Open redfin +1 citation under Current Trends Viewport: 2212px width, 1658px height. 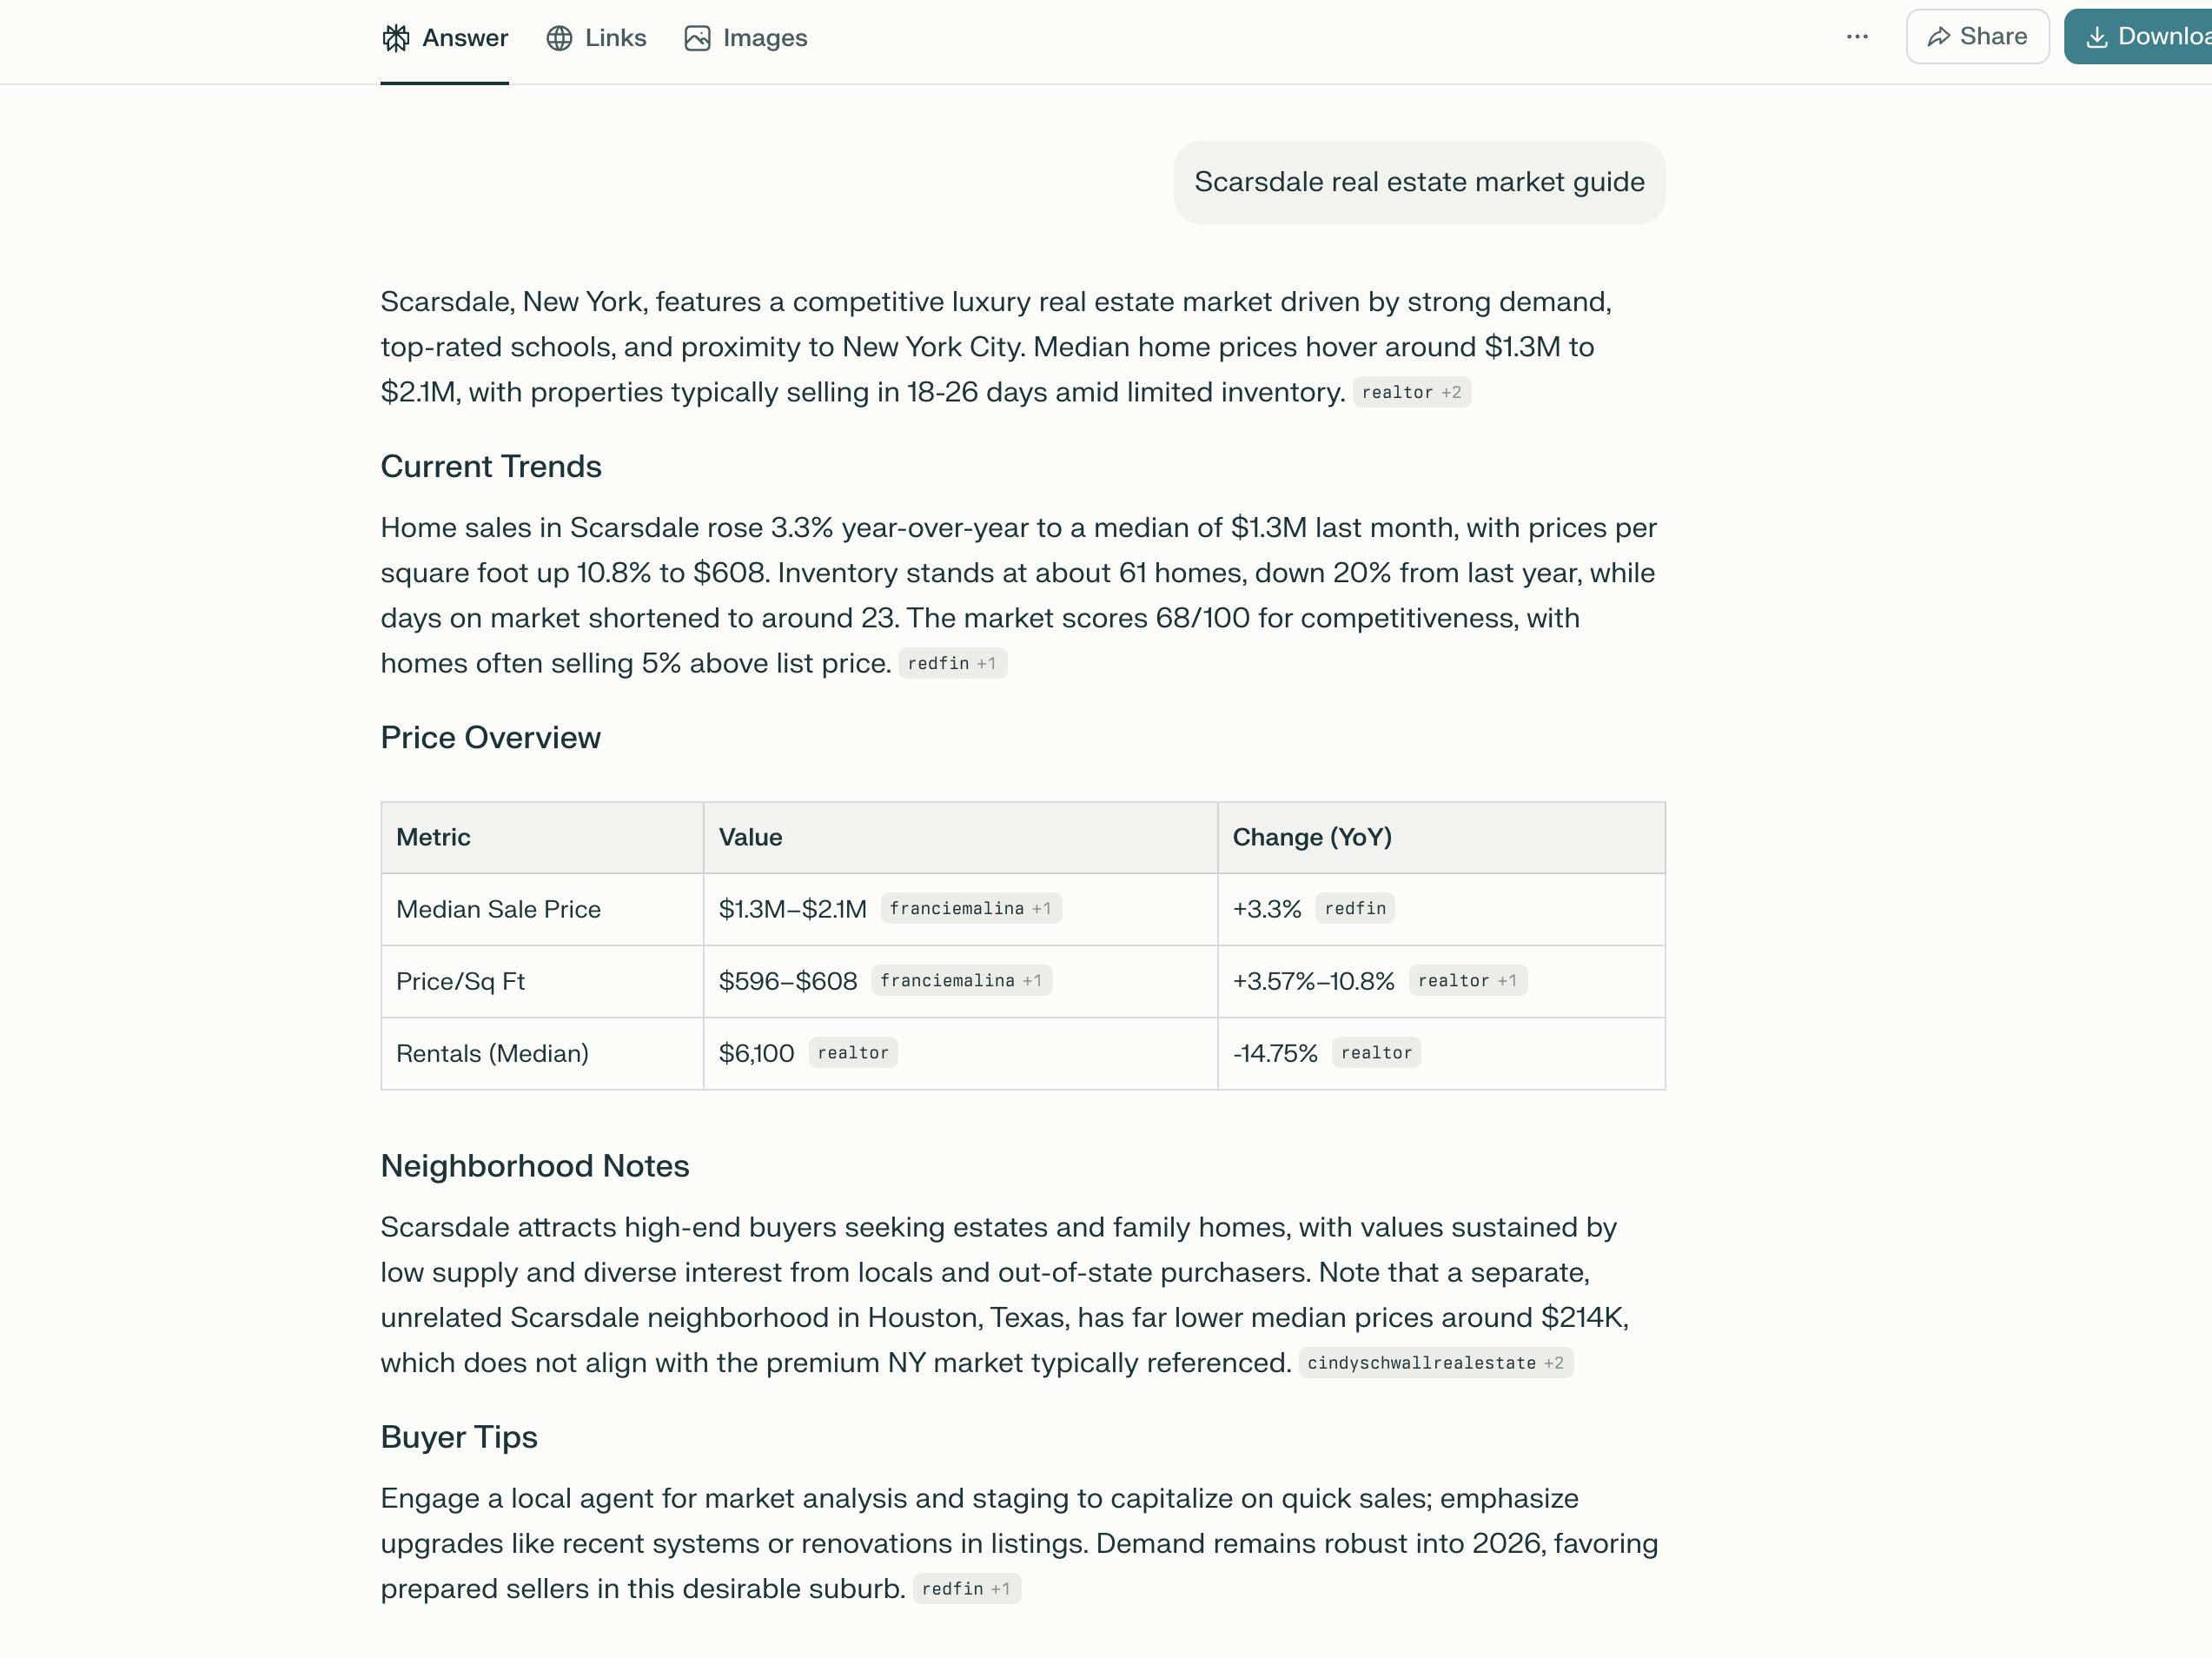[952, 664]
